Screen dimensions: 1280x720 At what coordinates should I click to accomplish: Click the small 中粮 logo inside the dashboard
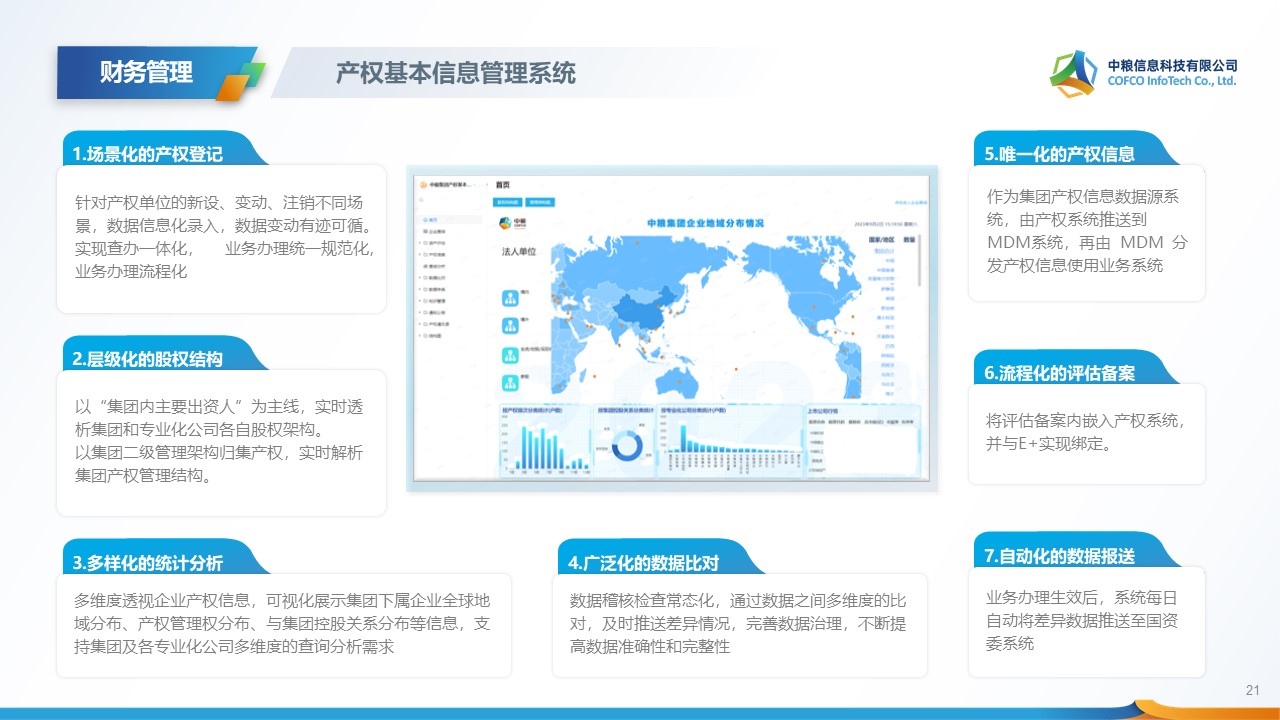point(506,223)
